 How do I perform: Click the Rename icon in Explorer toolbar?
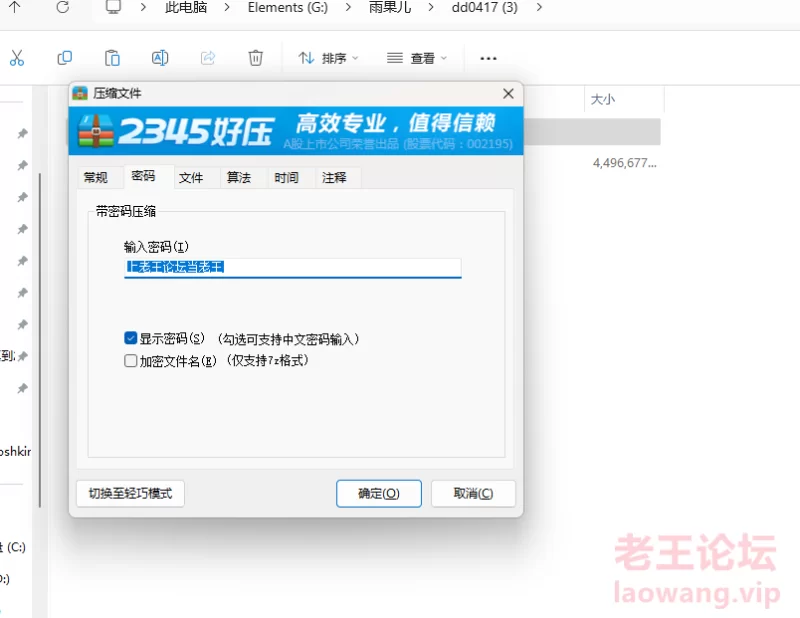pos(160,58)
